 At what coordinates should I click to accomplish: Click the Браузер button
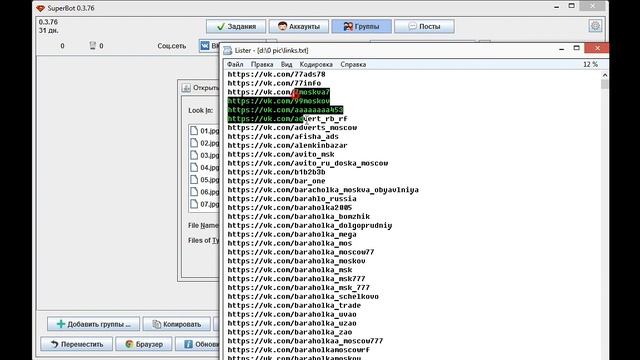(x=144, y=344)
